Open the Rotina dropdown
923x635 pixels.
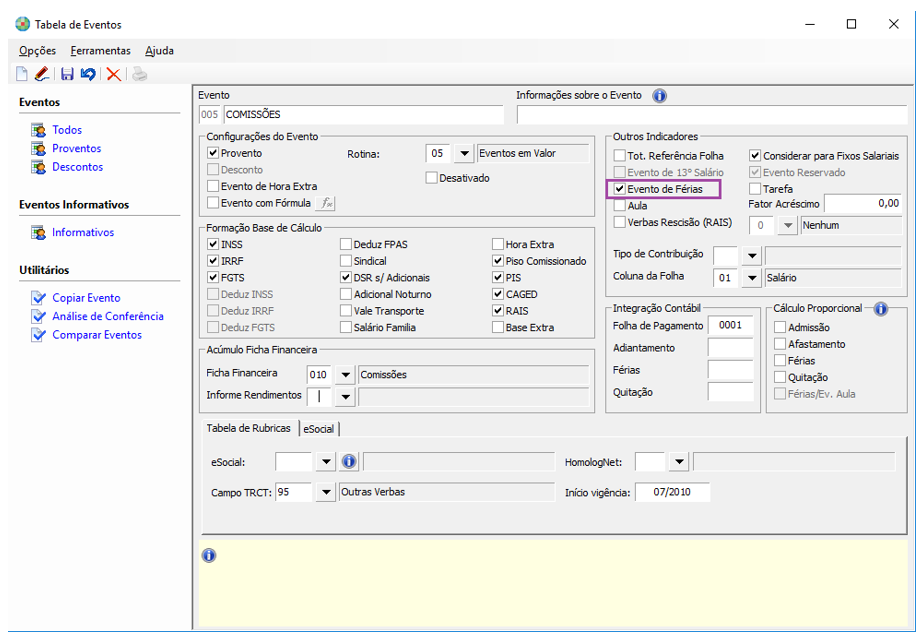(x=464, y=154)
